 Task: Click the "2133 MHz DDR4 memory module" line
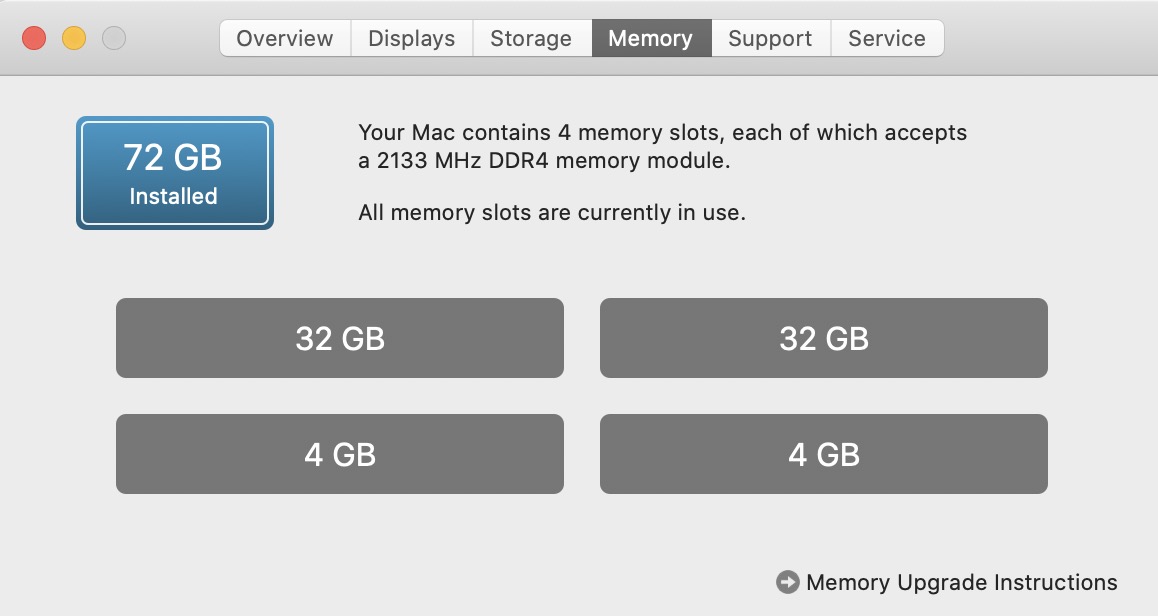pos(544,160)
